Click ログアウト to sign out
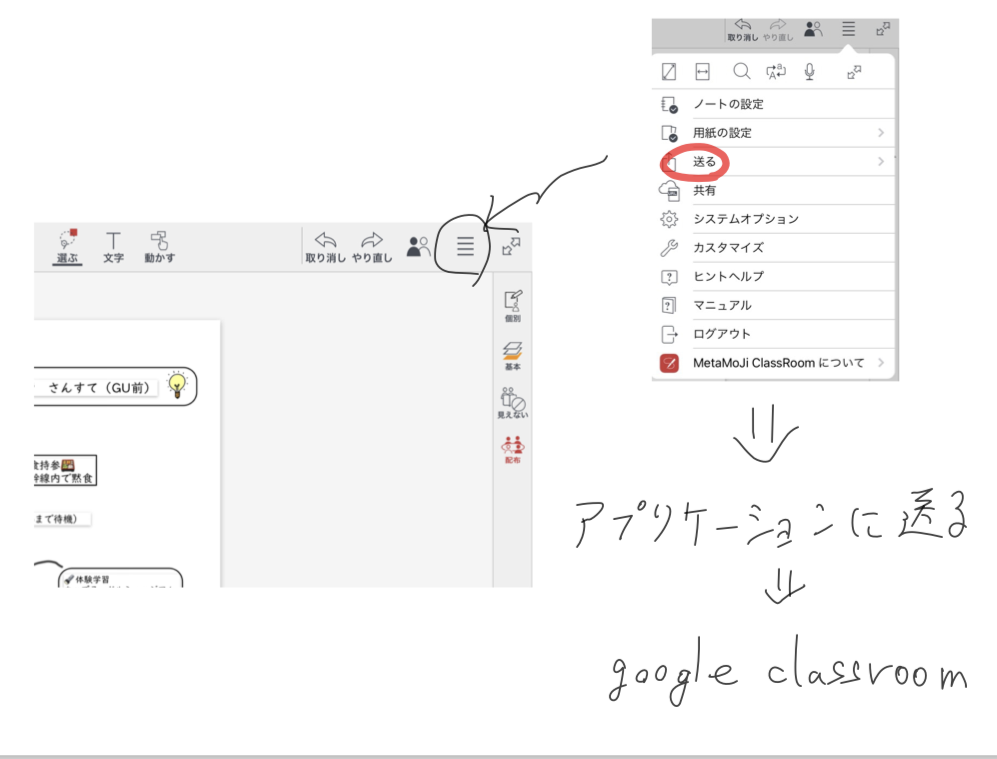 (721, 334)
